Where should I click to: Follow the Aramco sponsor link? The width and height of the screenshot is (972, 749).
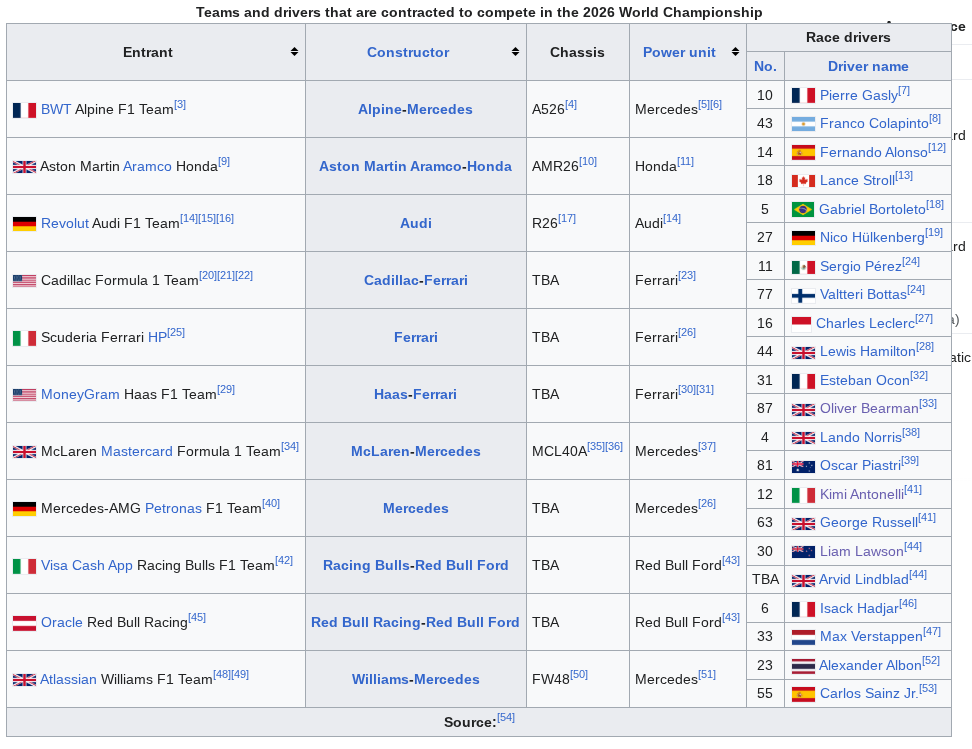147,167
